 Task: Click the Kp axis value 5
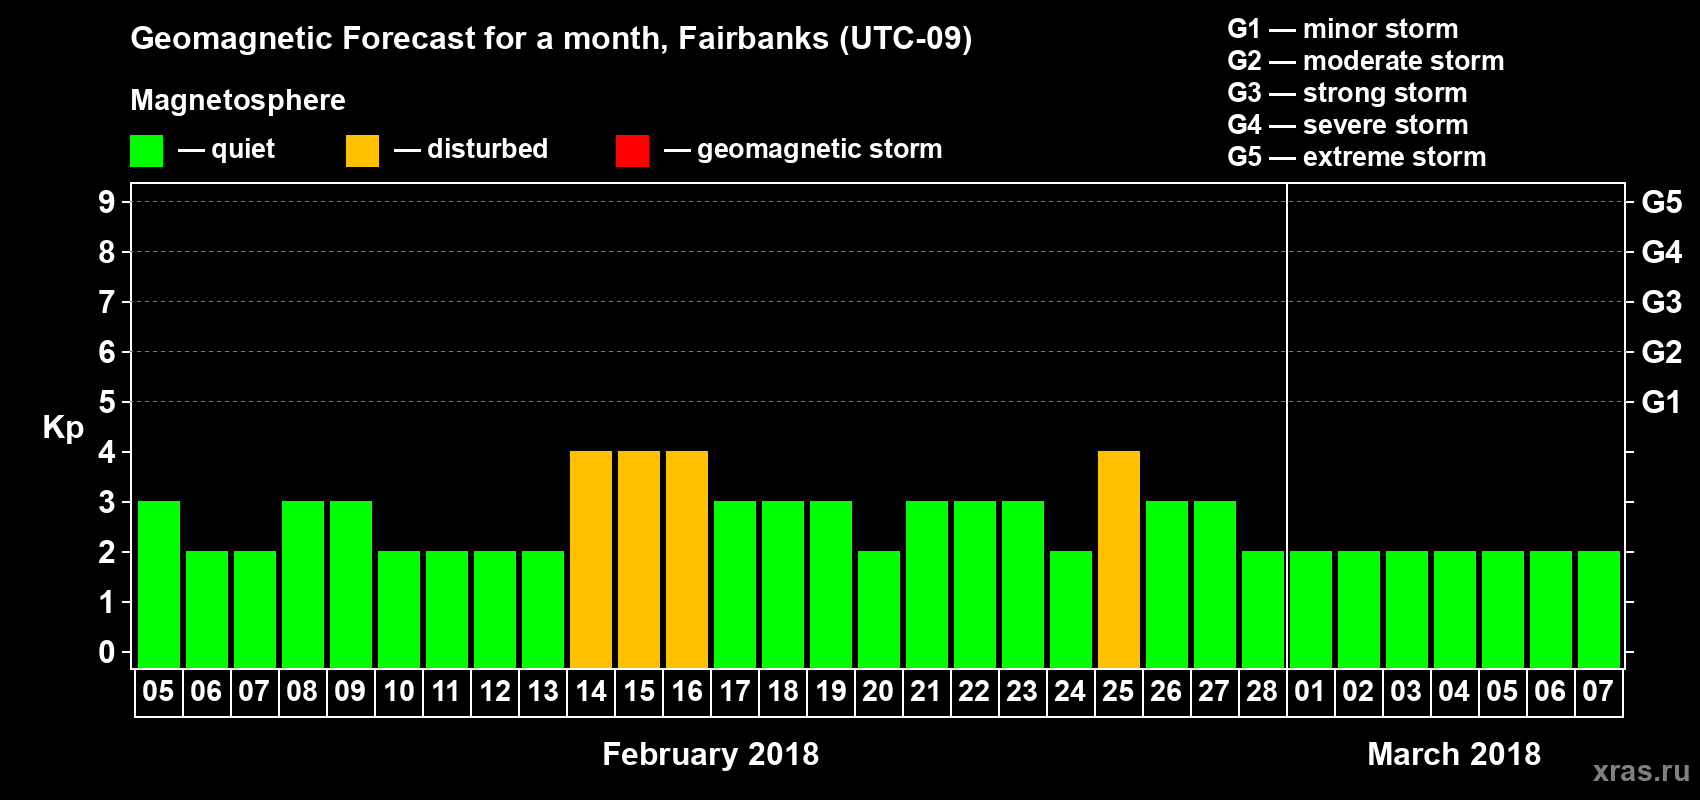click(x=106, y=402)
